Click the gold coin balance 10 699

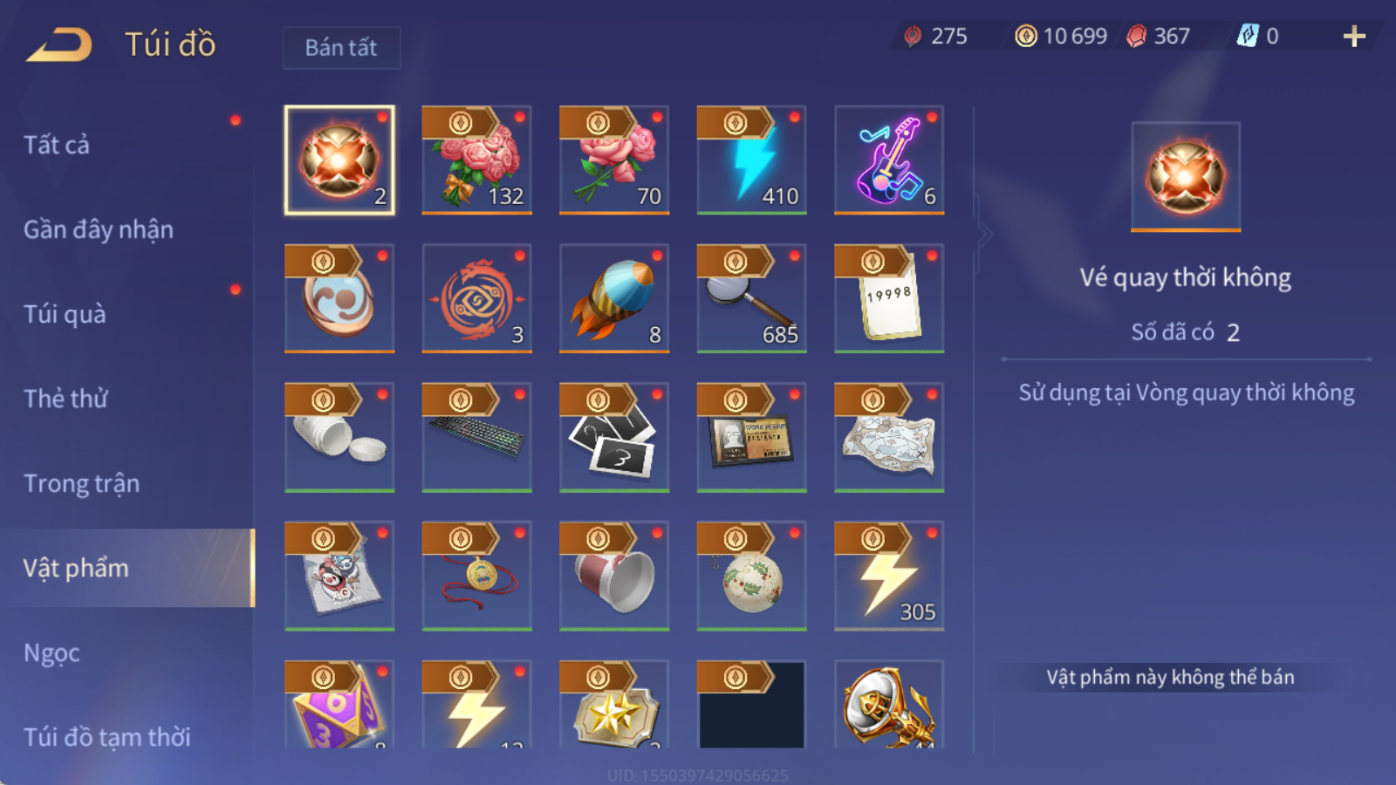point(1061,37)
